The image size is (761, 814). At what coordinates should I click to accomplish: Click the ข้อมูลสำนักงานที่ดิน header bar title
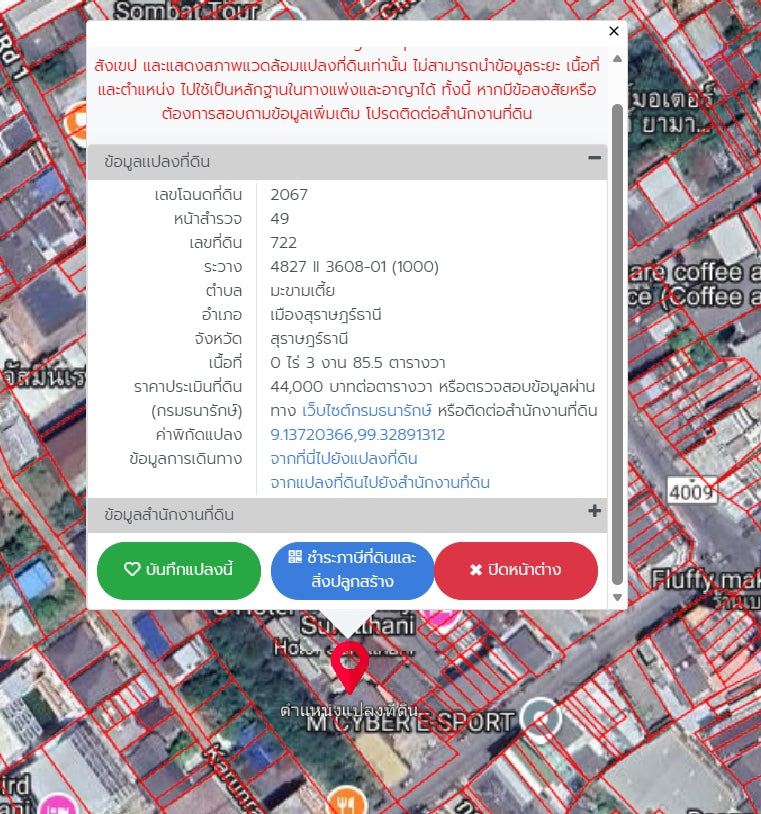point(170,515)
